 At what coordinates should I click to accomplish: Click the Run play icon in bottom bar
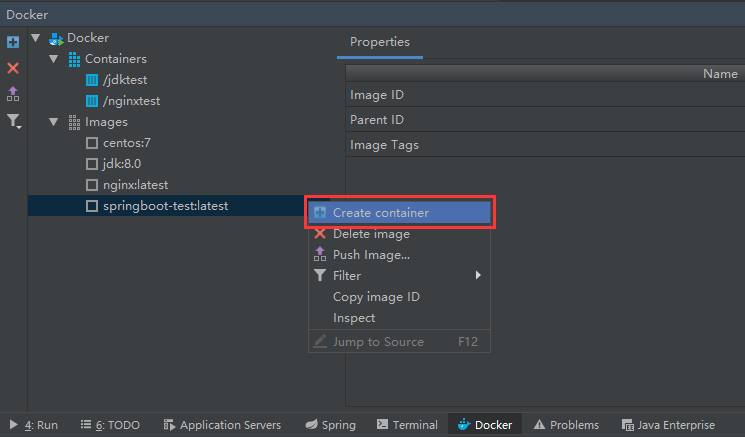tap(14, 425)
